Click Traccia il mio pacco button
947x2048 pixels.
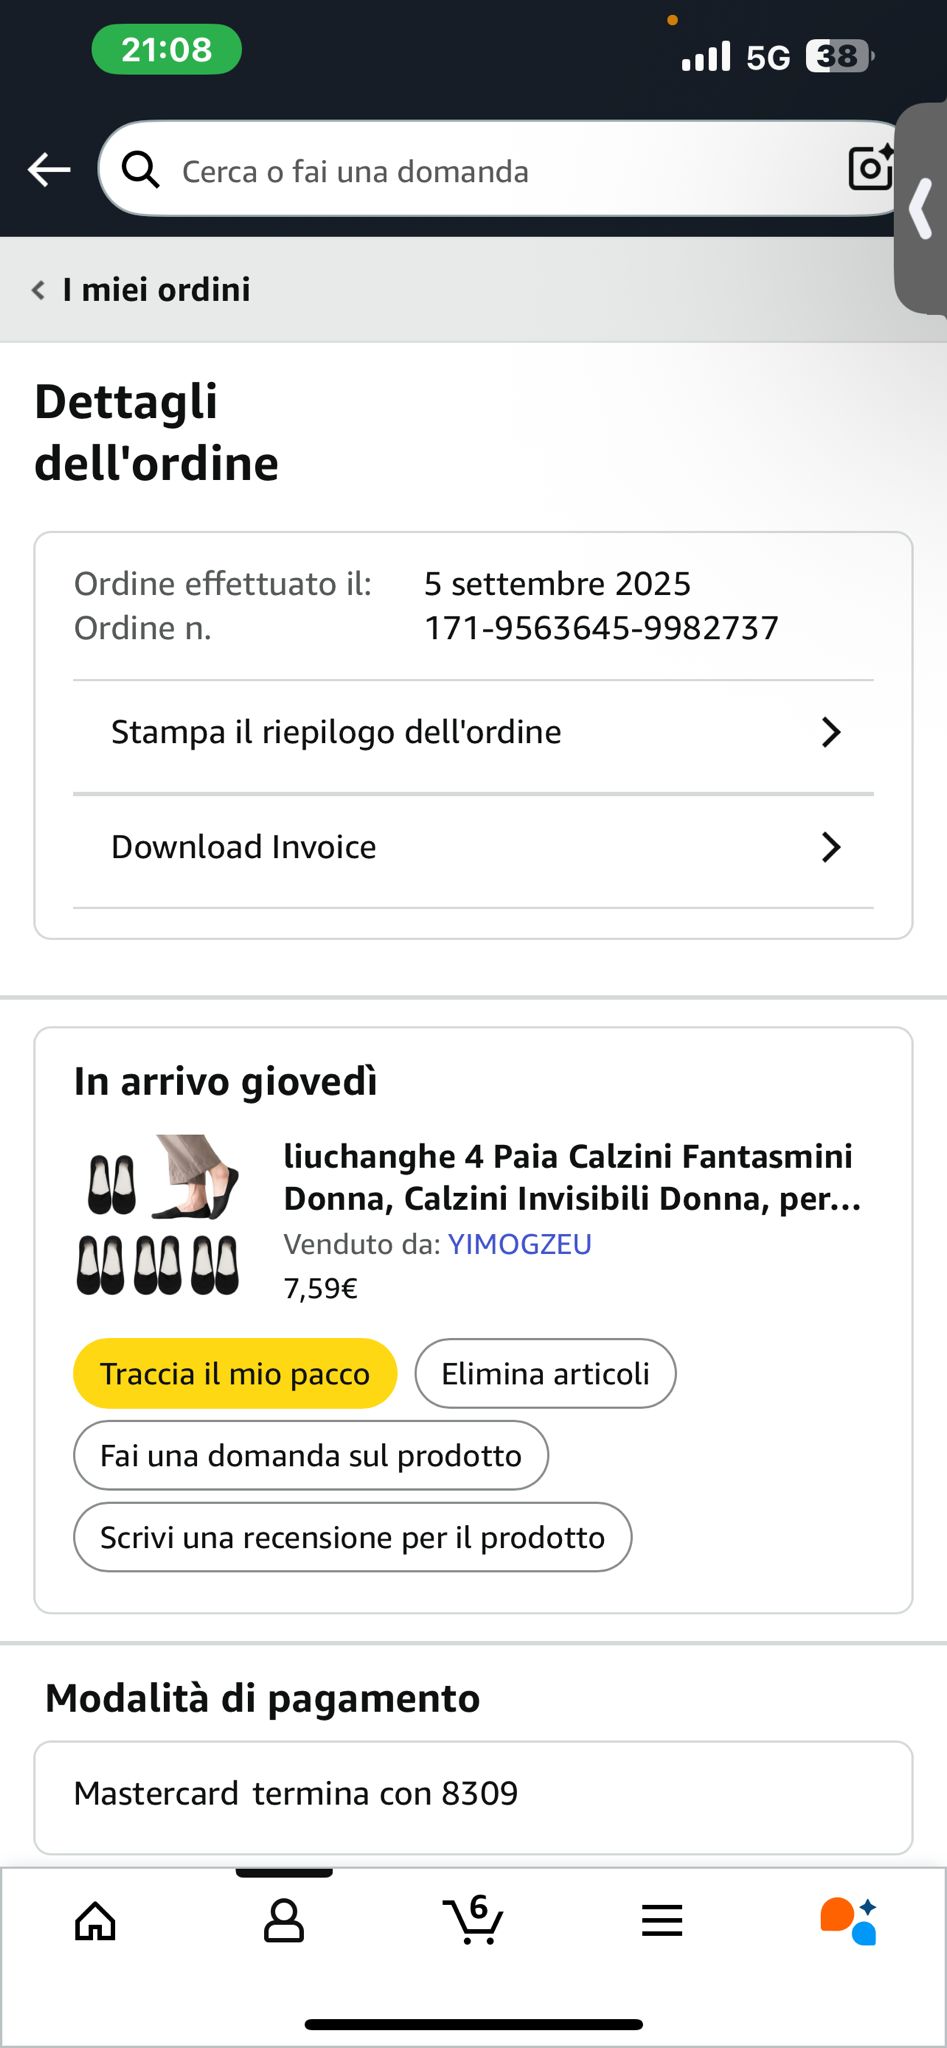point(235,1373)
